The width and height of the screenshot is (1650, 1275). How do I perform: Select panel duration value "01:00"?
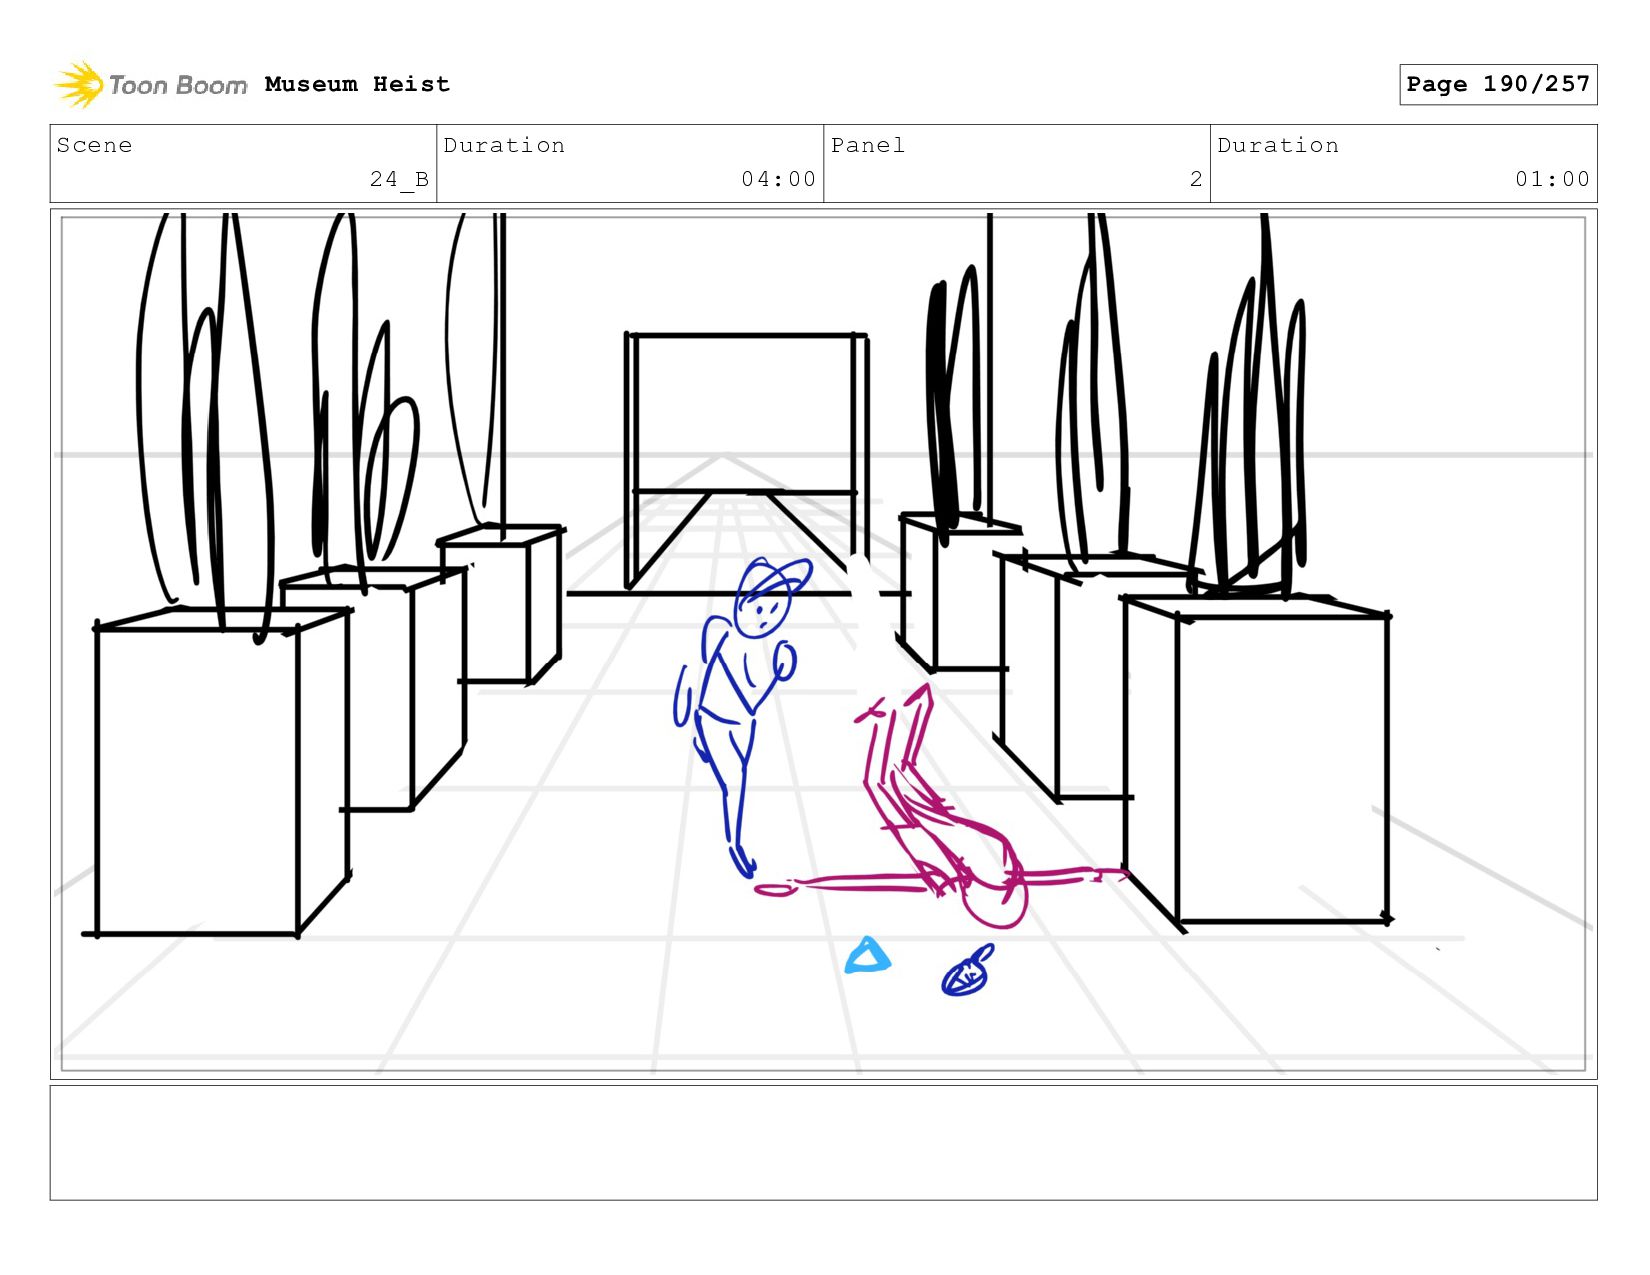(x=1552, y=179)
